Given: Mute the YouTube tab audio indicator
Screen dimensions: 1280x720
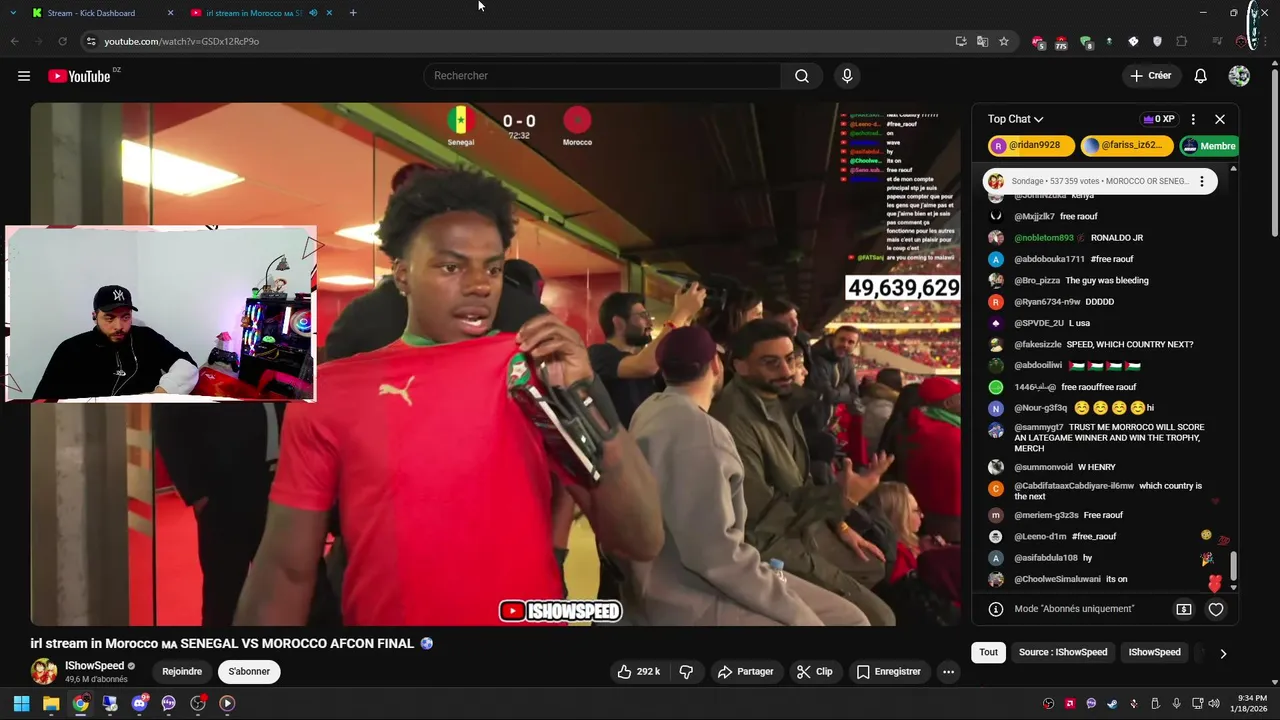Looking at the screenshot, I should [x=314, y=13].
